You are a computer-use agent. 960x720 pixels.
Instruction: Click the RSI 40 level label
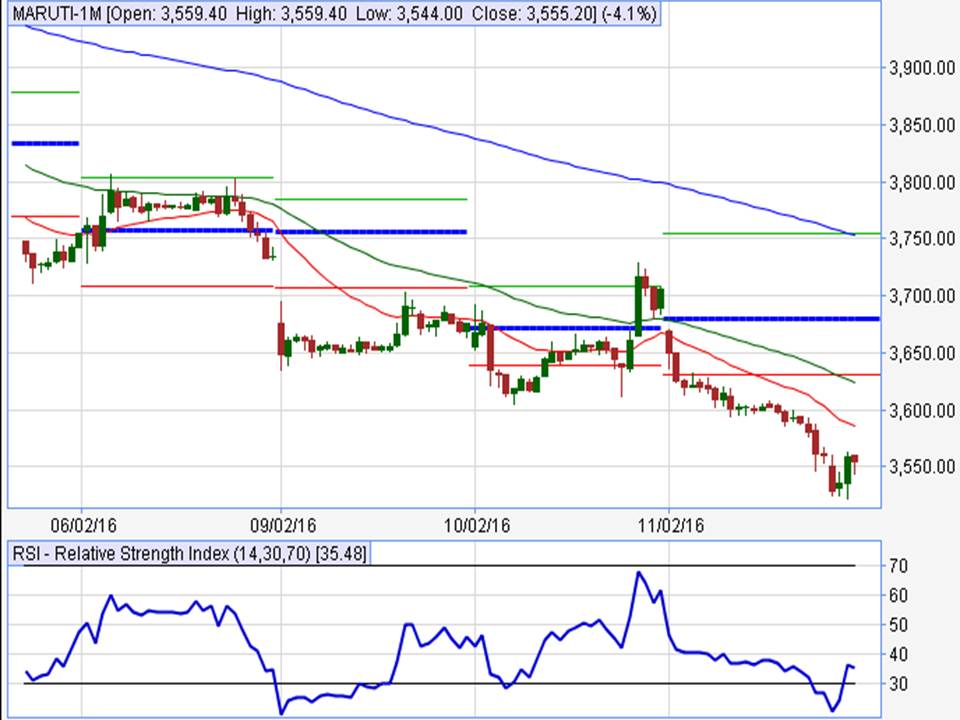point(898,654)
